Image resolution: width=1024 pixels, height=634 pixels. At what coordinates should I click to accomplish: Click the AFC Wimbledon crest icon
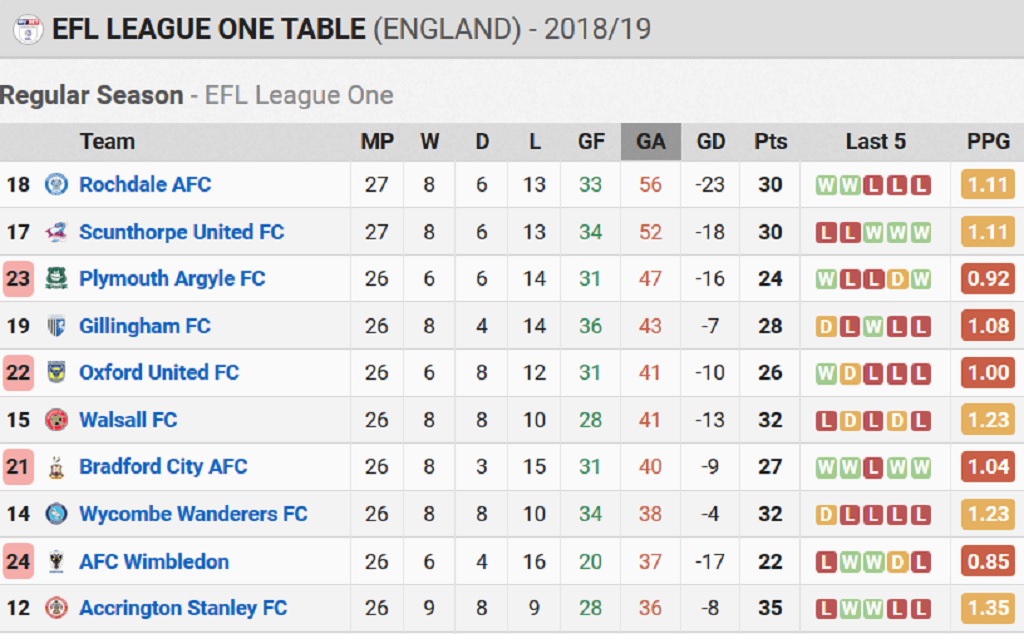coord(56,561)
